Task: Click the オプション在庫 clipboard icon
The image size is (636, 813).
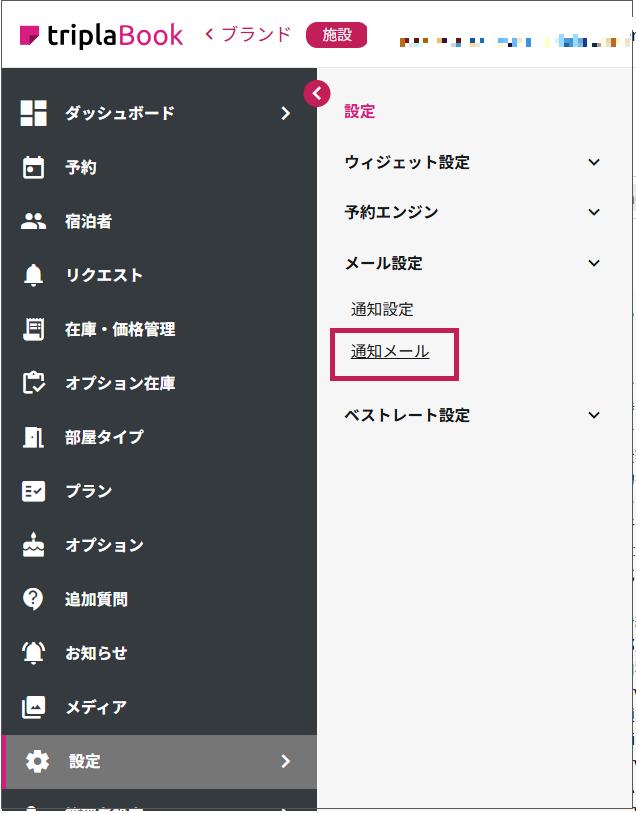Action: click(x=34, y=383)
